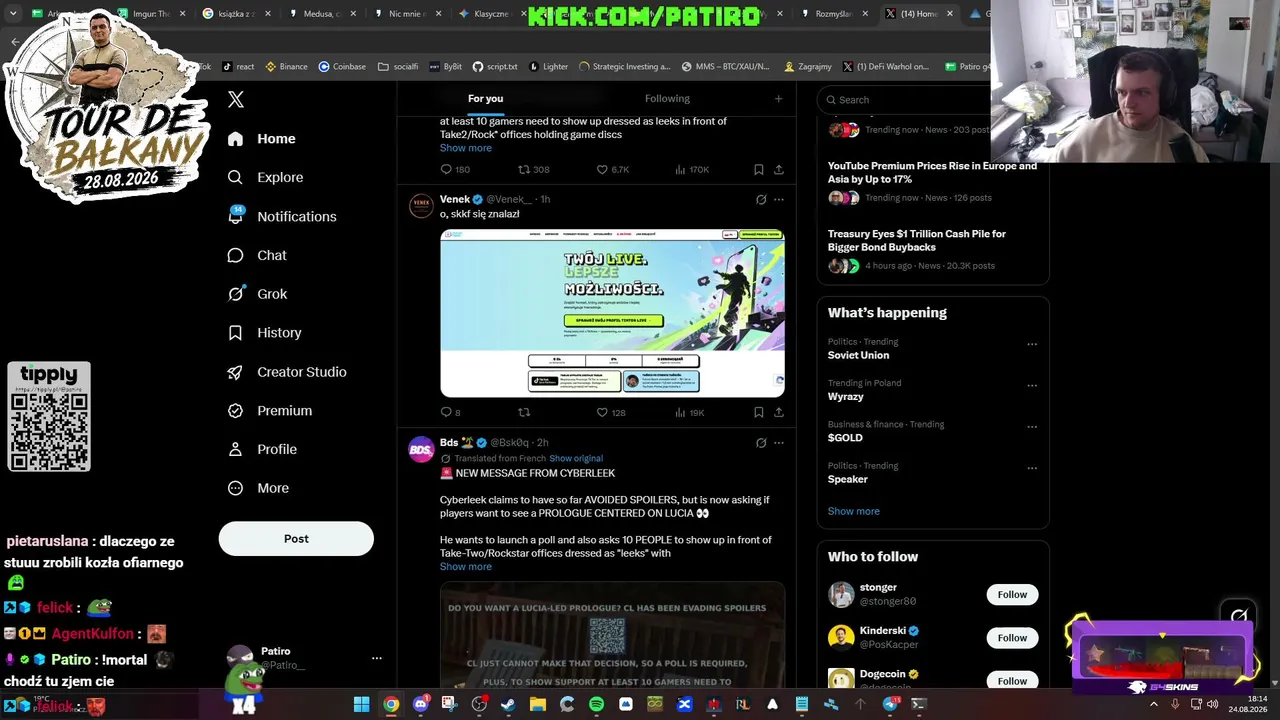Show more trends under What's happening
This screenshot has width=1280, height=720.
click(854, 511)
